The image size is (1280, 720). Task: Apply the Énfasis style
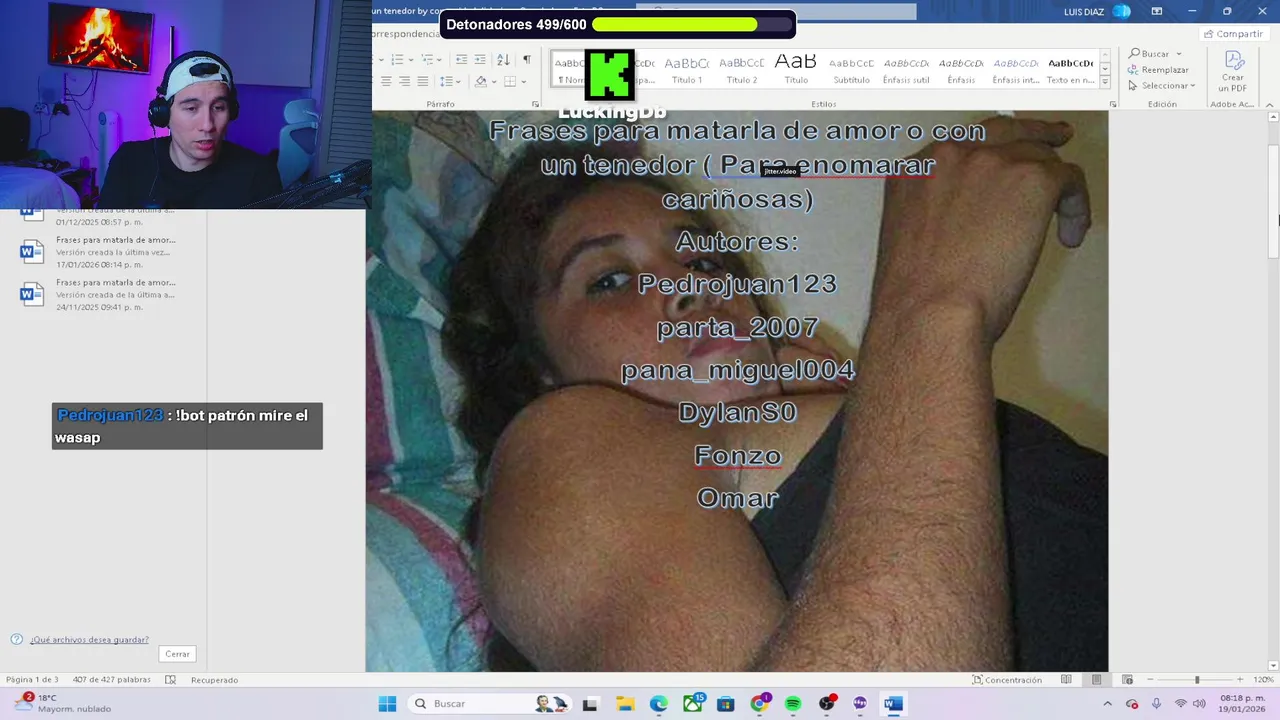961,69
